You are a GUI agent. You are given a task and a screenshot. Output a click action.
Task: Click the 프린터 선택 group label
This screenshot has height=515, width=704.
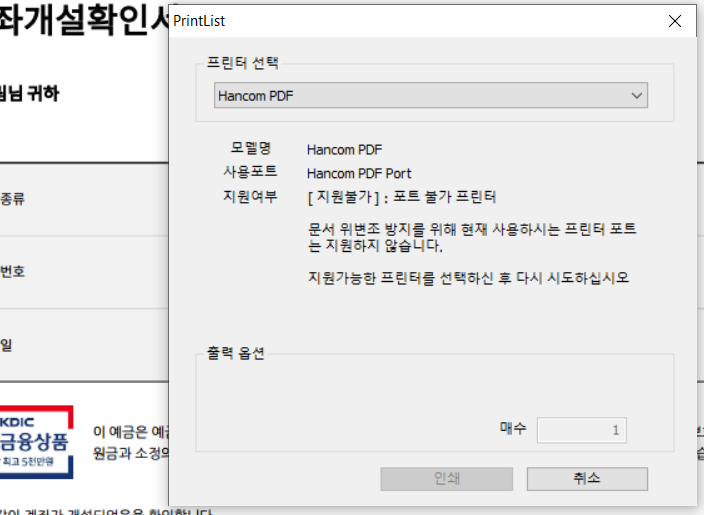coord(242,62)
